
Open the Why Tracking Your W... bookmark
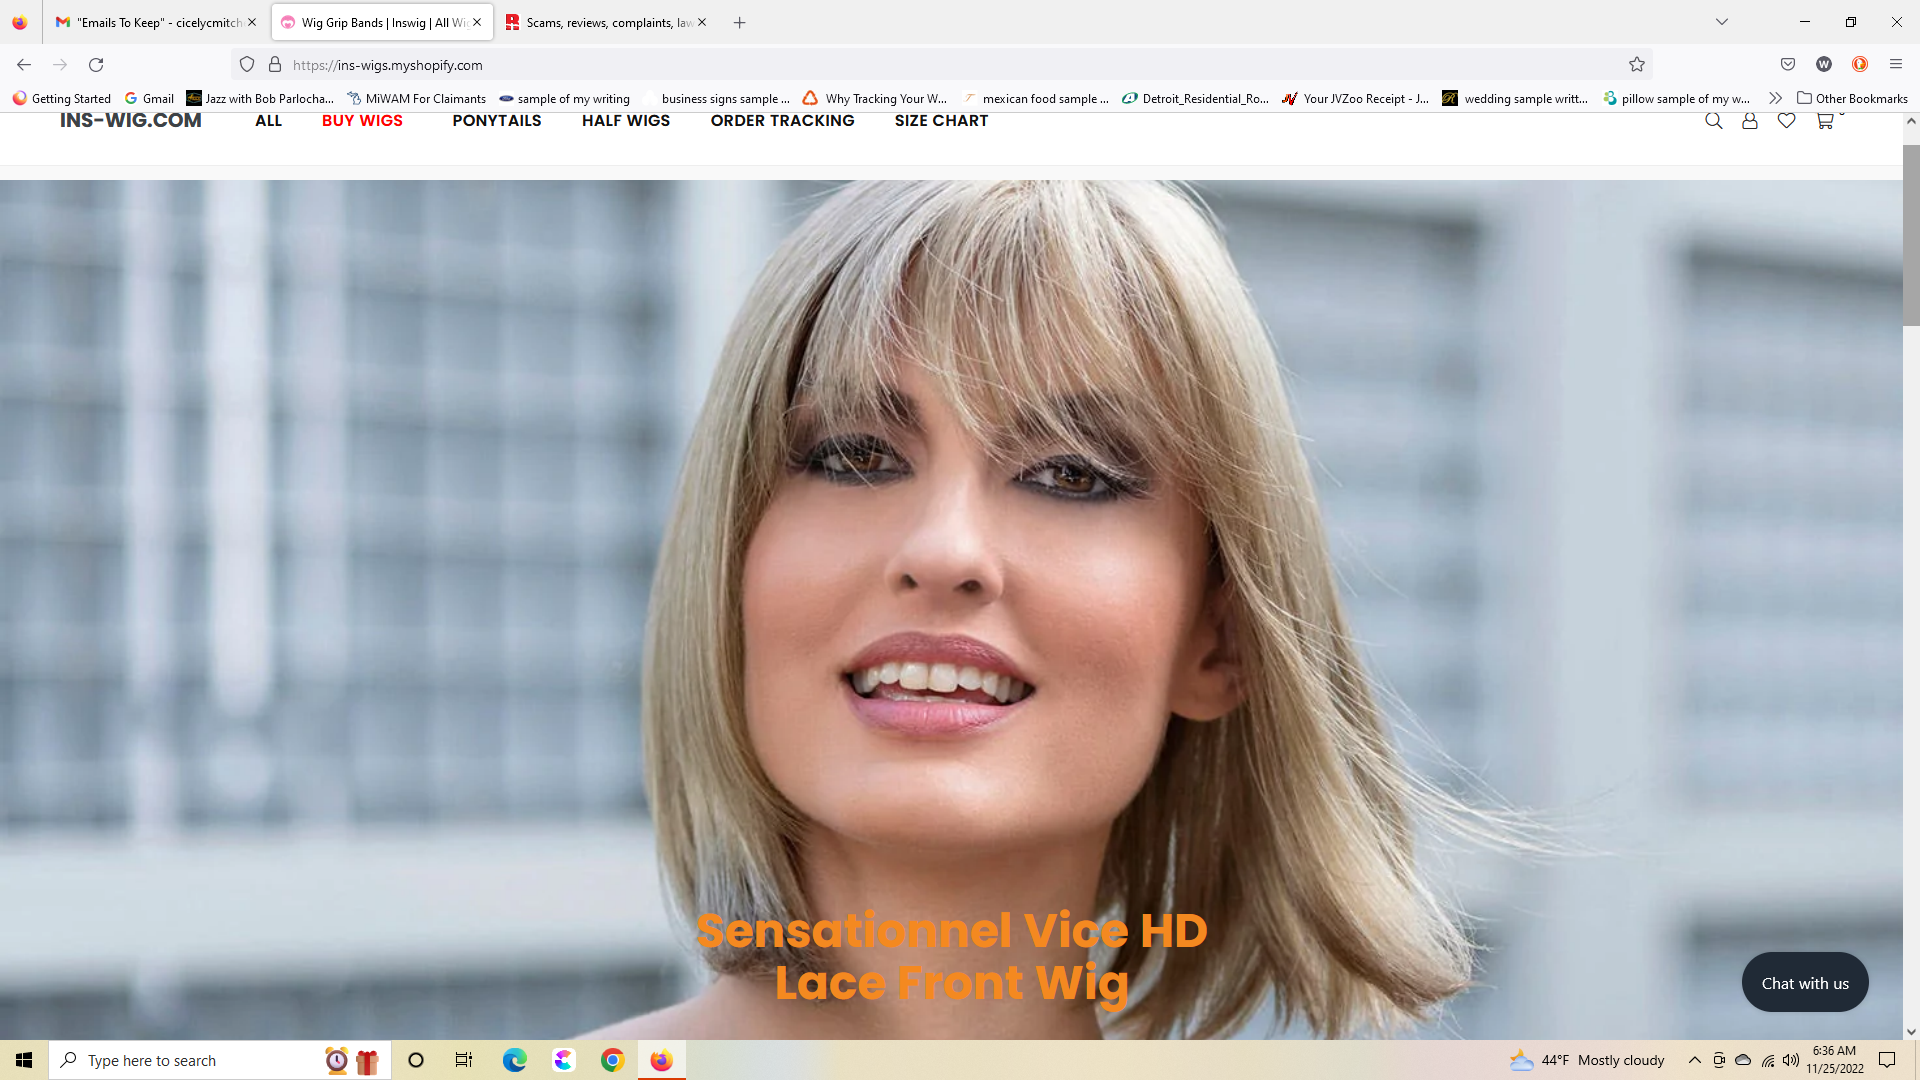(x=876, y=98)
